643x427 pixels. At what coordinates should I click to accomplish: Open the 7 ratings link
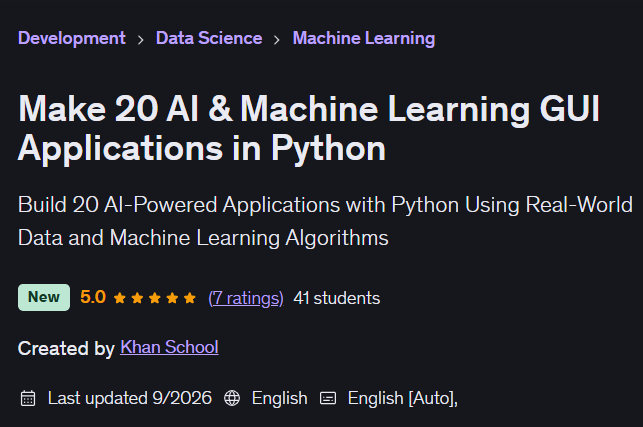[x=246, y=298]
